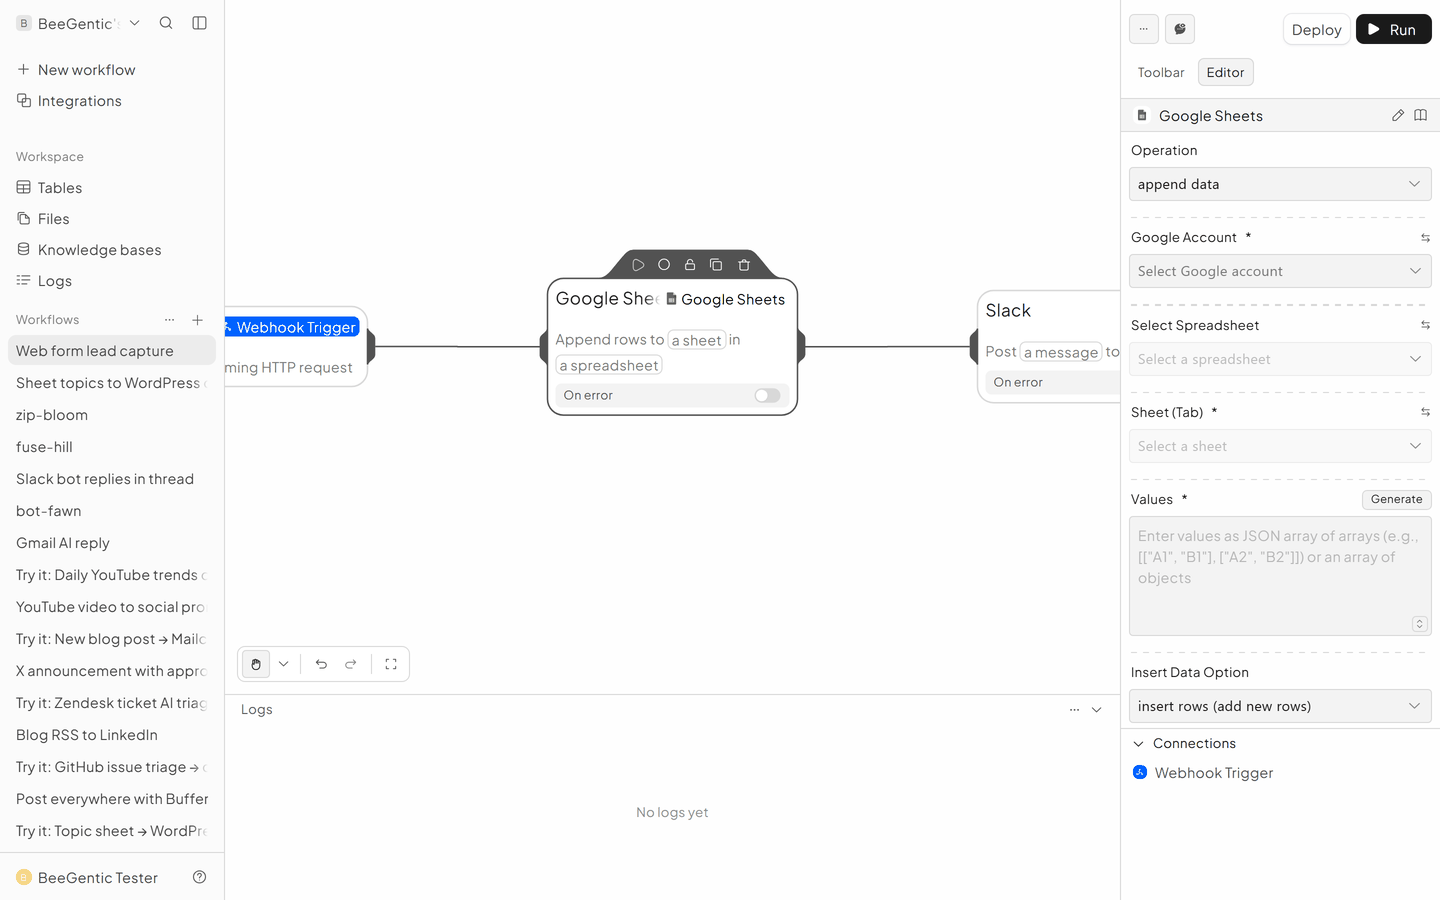
Task: Open Insert Data Option dropdown
Action: [1280, 706]
